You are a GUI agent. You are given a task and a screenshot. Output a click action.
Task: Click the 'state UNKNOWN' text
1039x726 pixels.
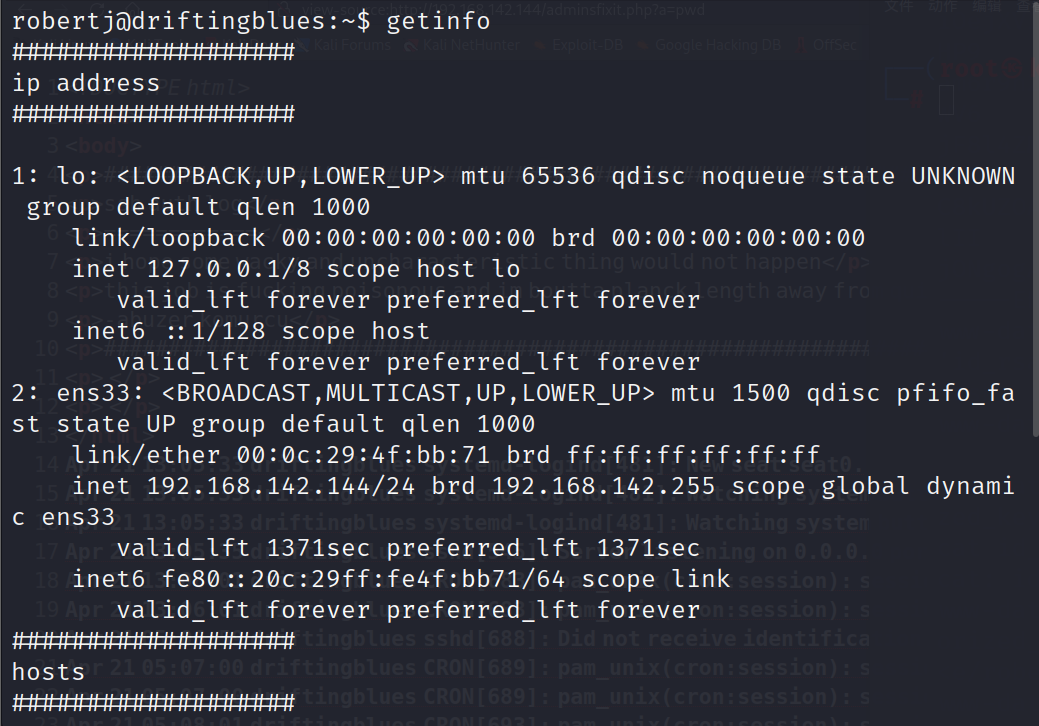(x=918, y=176)
